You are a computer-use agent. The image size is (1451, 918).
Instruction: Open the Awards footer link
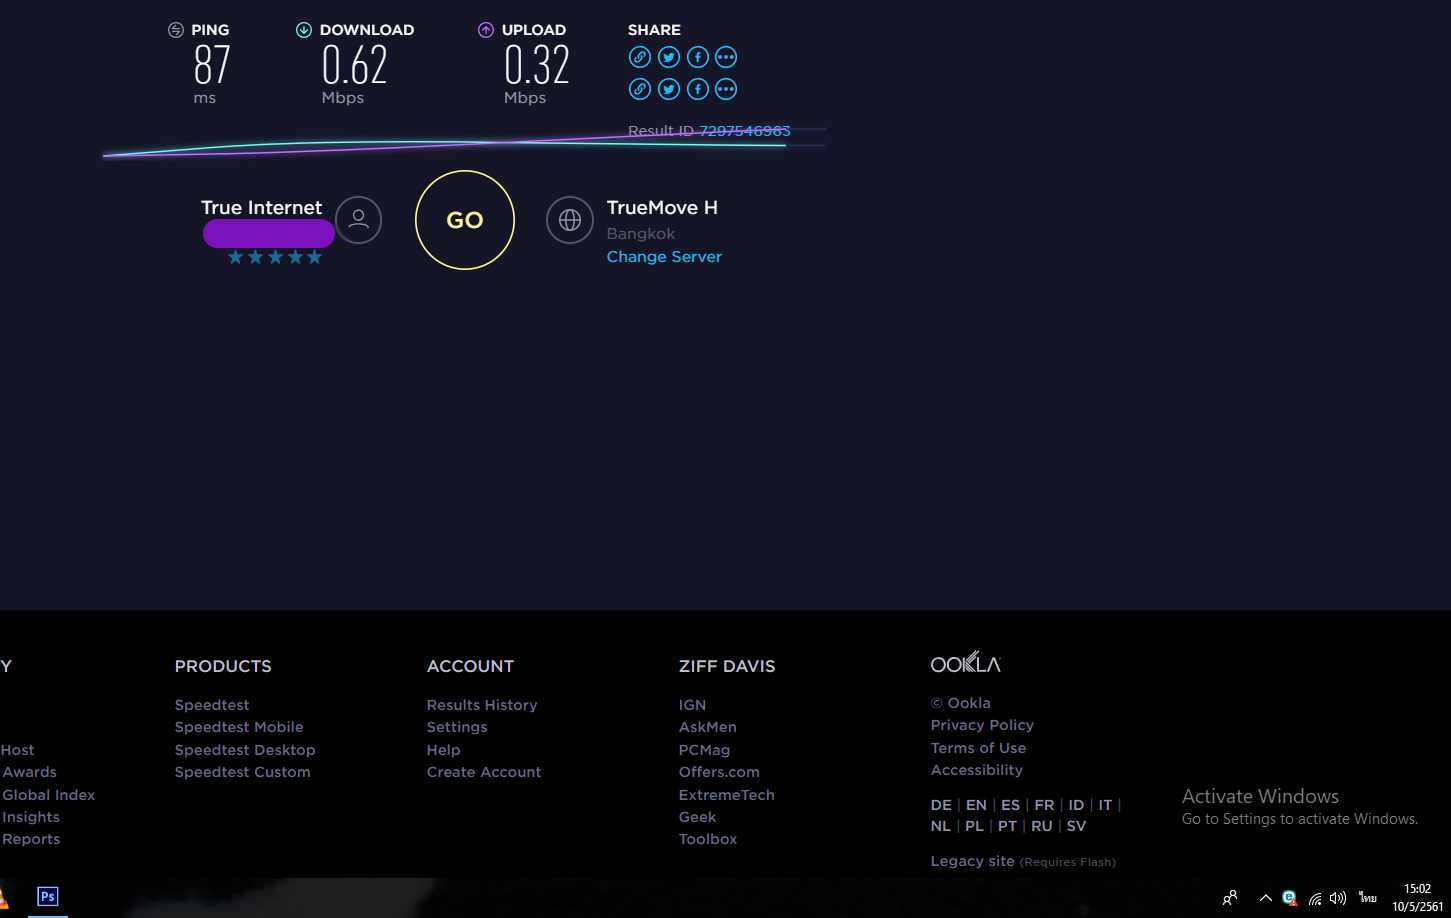[x=29, y=772]
